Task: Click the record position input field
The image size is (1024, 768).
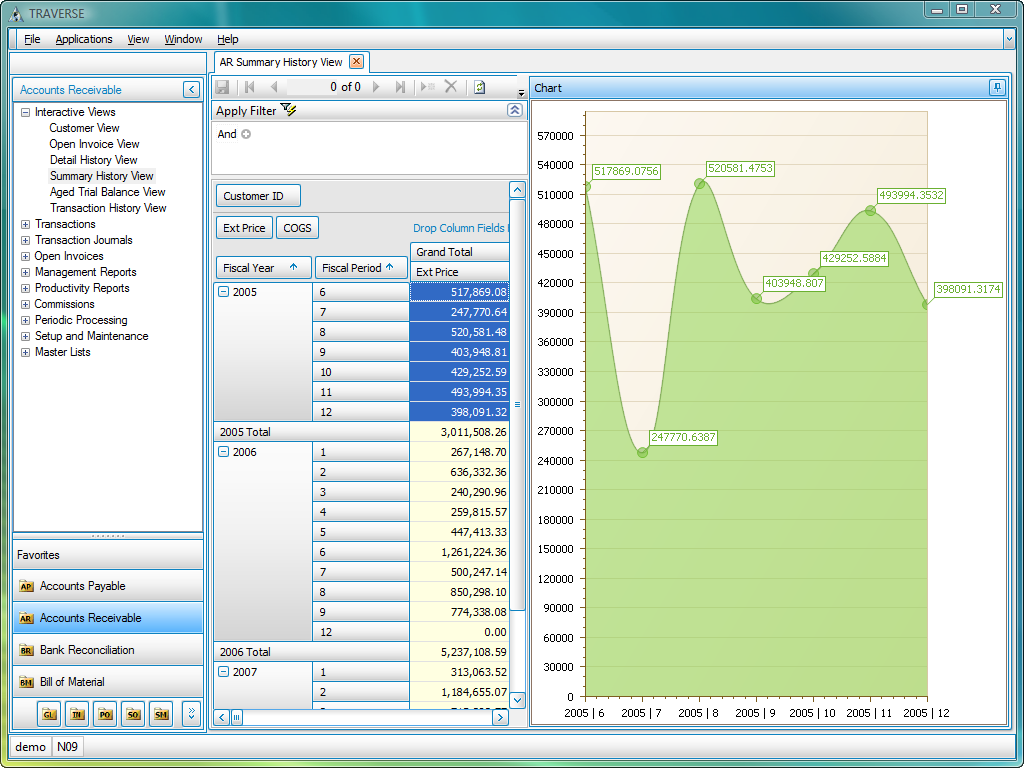Action: [x=312, y=87]
